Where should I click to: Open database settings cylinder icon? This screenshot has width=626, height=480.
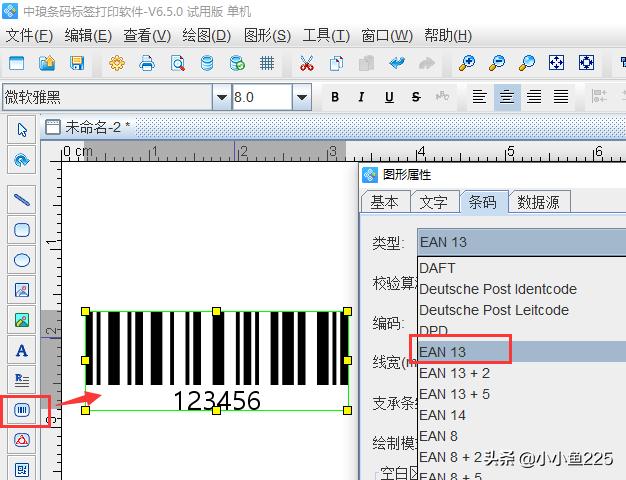[207, 63]
